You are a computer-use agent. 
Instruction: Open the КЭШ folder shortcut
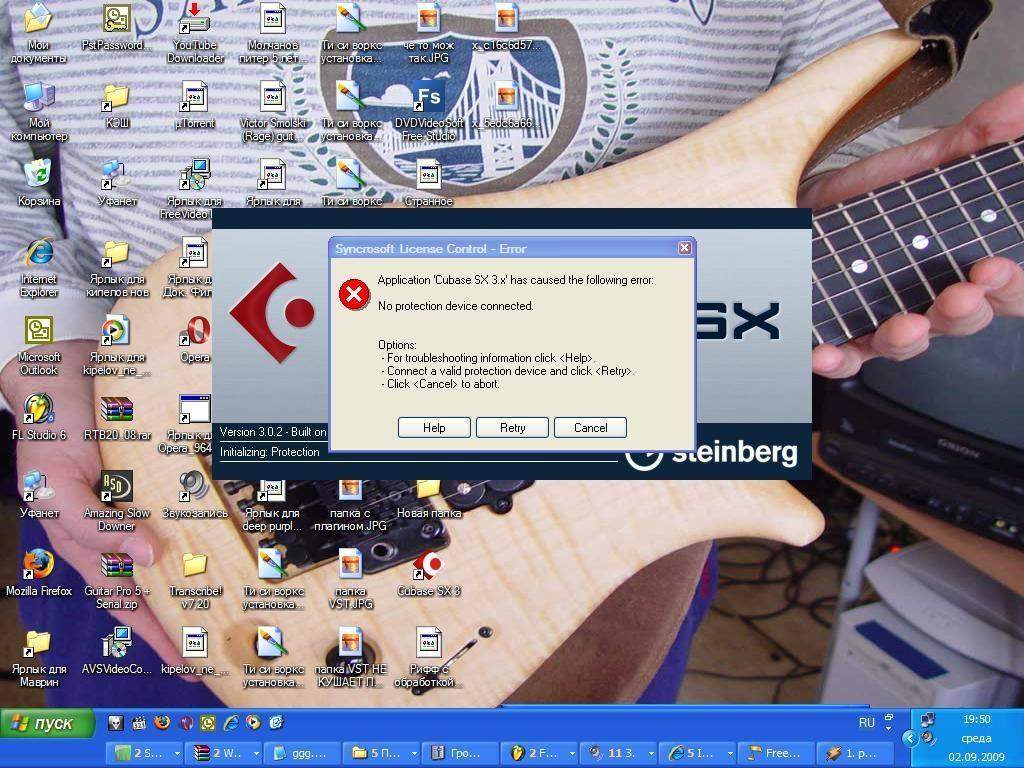116,106
